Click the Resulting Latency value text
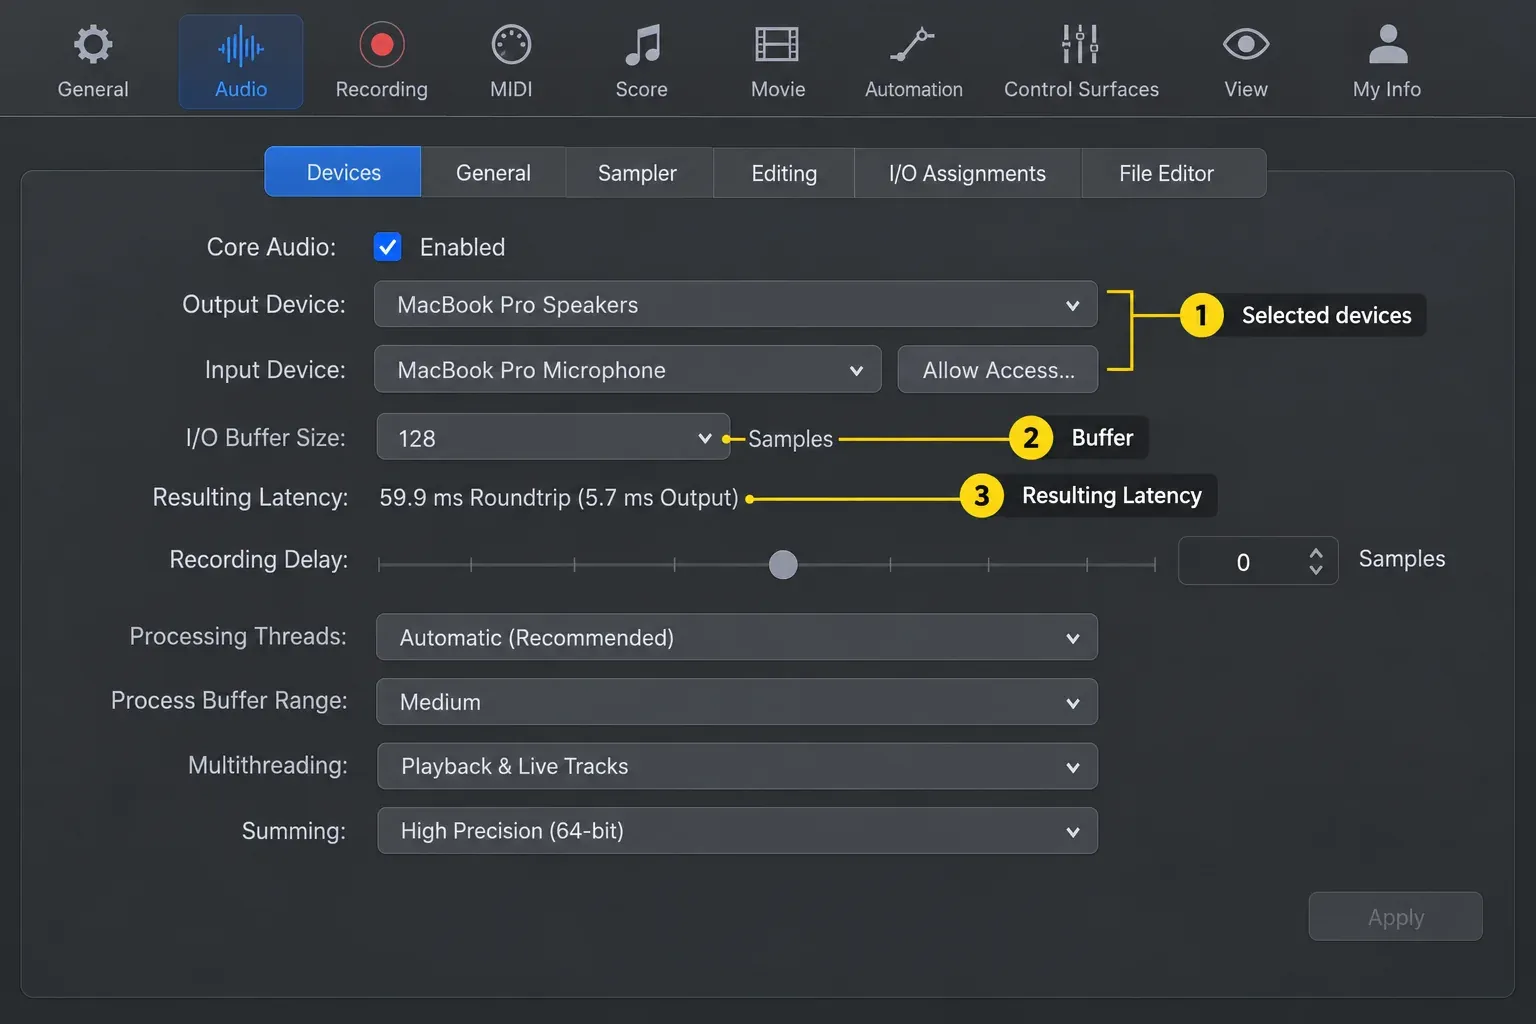This screenshot has width=1536, height=1024. 558,497
